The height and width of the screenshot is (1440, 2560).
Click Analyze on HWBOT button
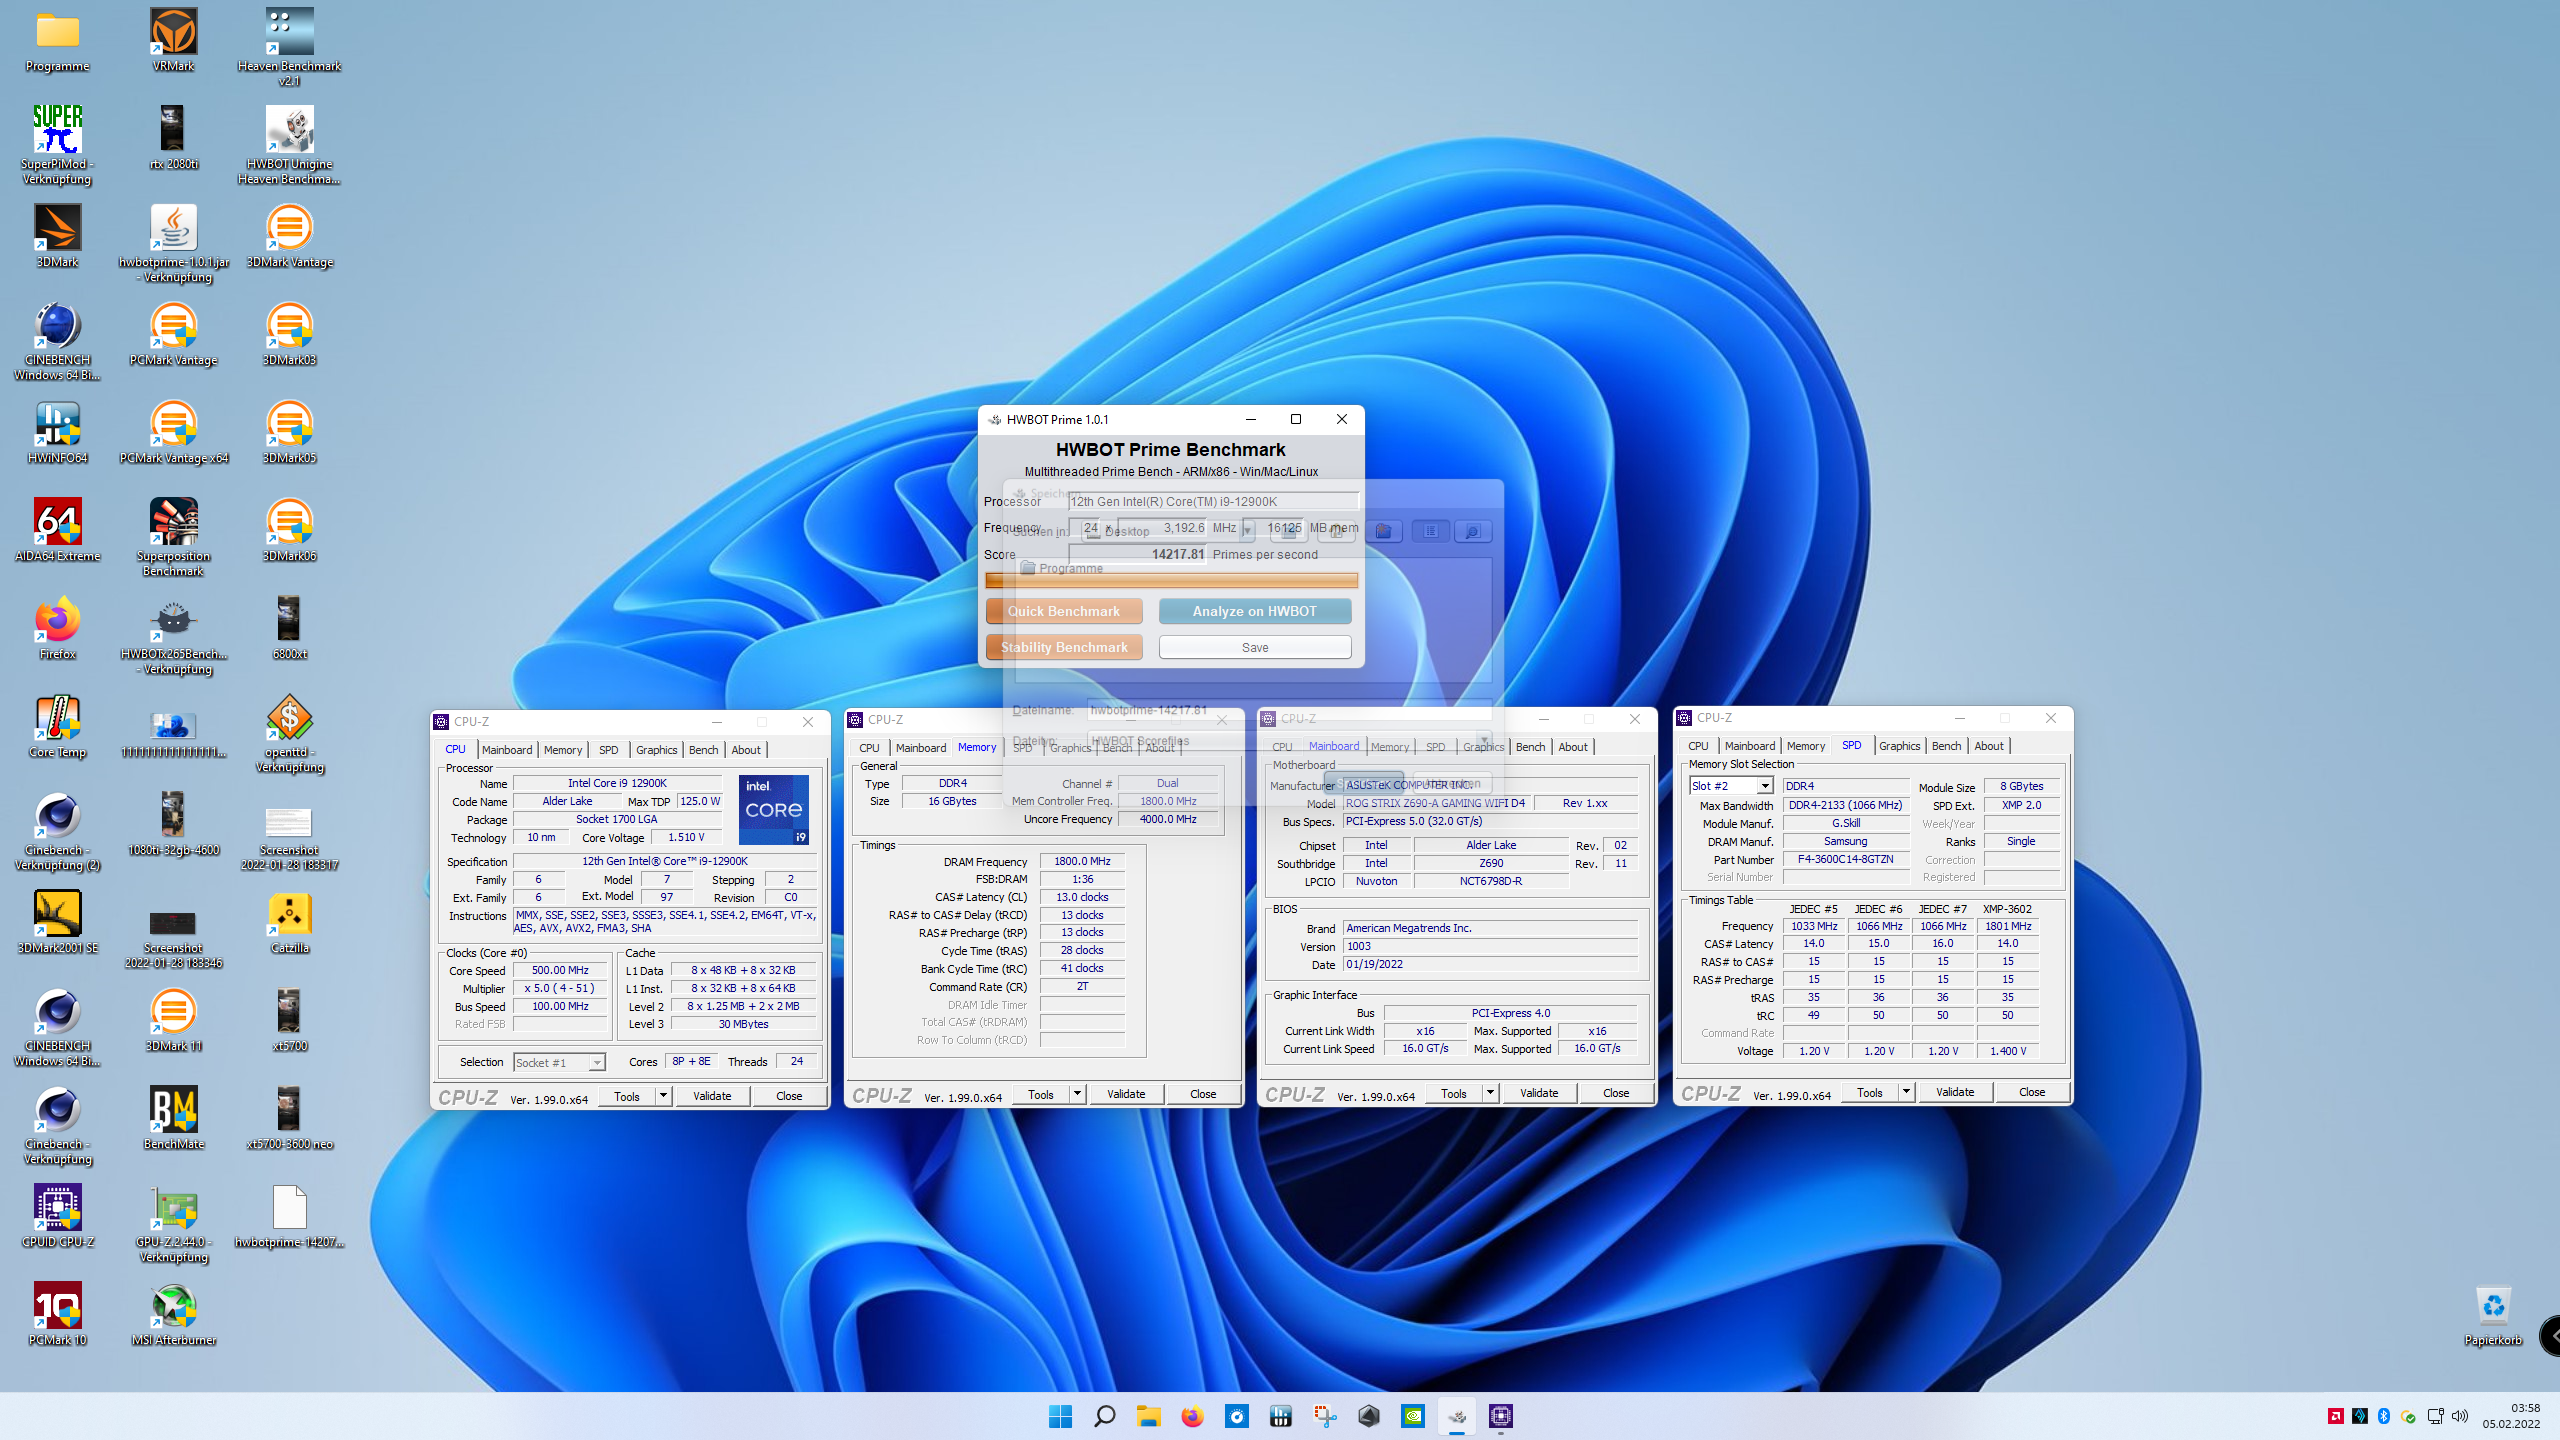click(x=1255, y=611)
